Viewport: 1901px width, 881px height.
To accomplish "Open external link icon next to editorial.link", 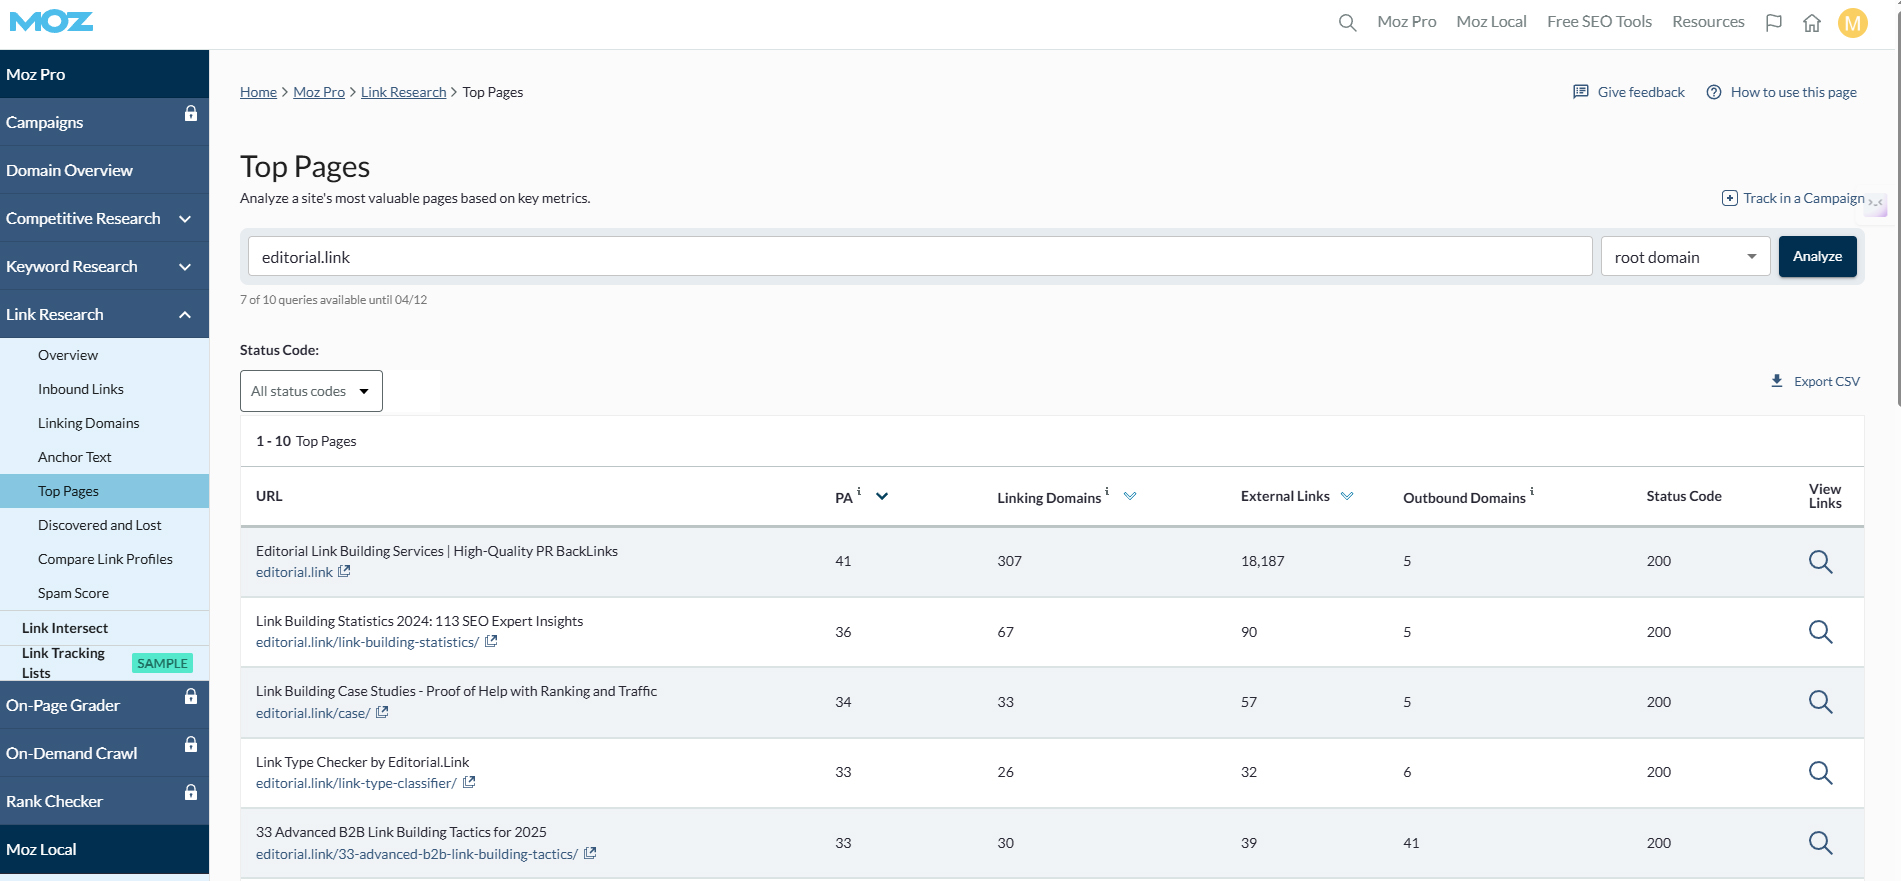I will (x=344, y=571).
